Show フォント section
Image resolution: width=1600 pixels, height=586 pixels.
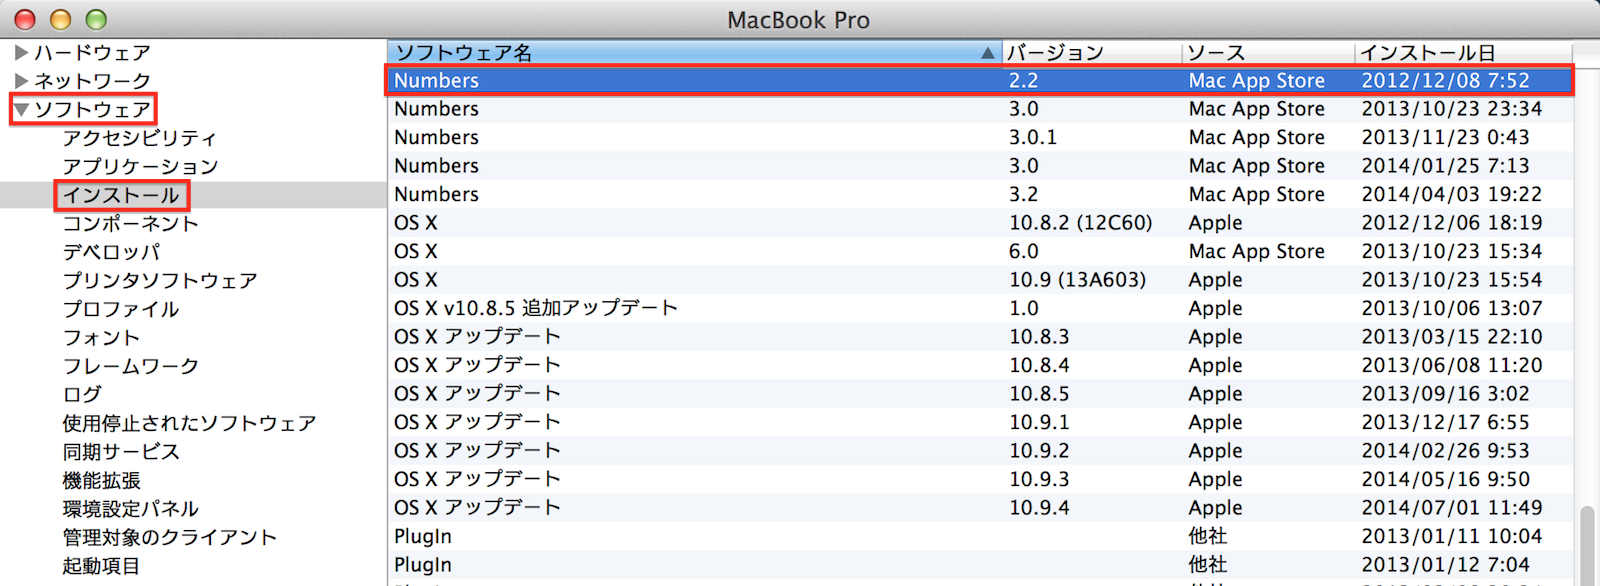[101, 337]
